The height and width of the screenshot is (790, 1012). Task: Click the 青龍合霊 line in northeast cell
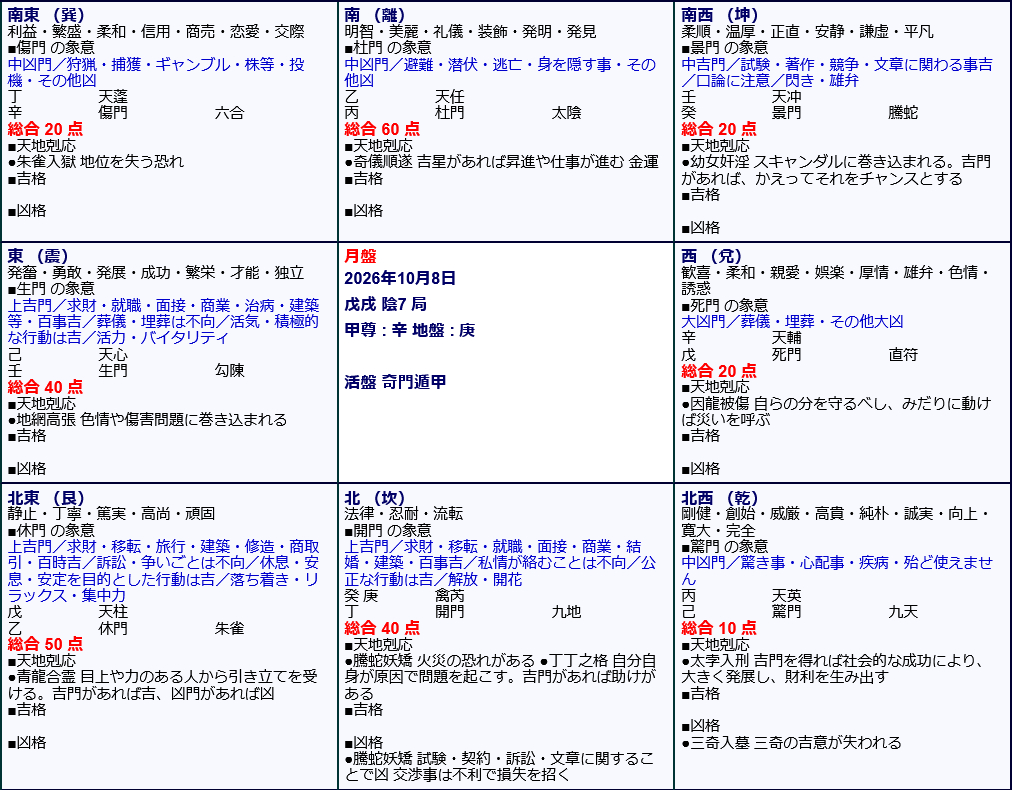[x=163, y=685]
